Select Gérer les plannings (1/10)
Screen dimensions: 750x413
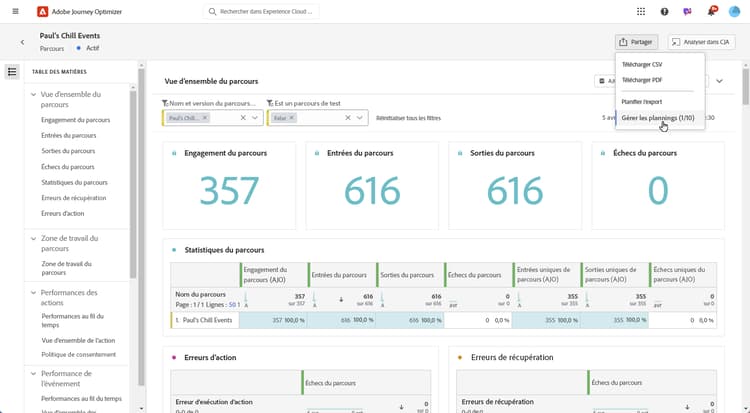click(x=658, y=118)
